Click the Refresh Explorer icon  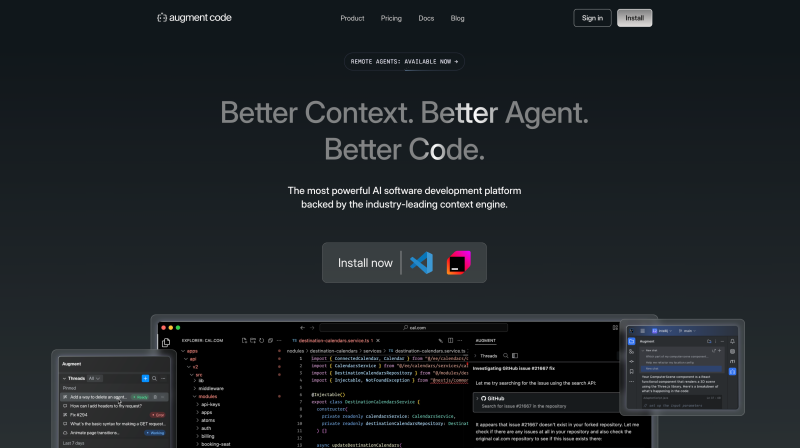tap(261, 341)
